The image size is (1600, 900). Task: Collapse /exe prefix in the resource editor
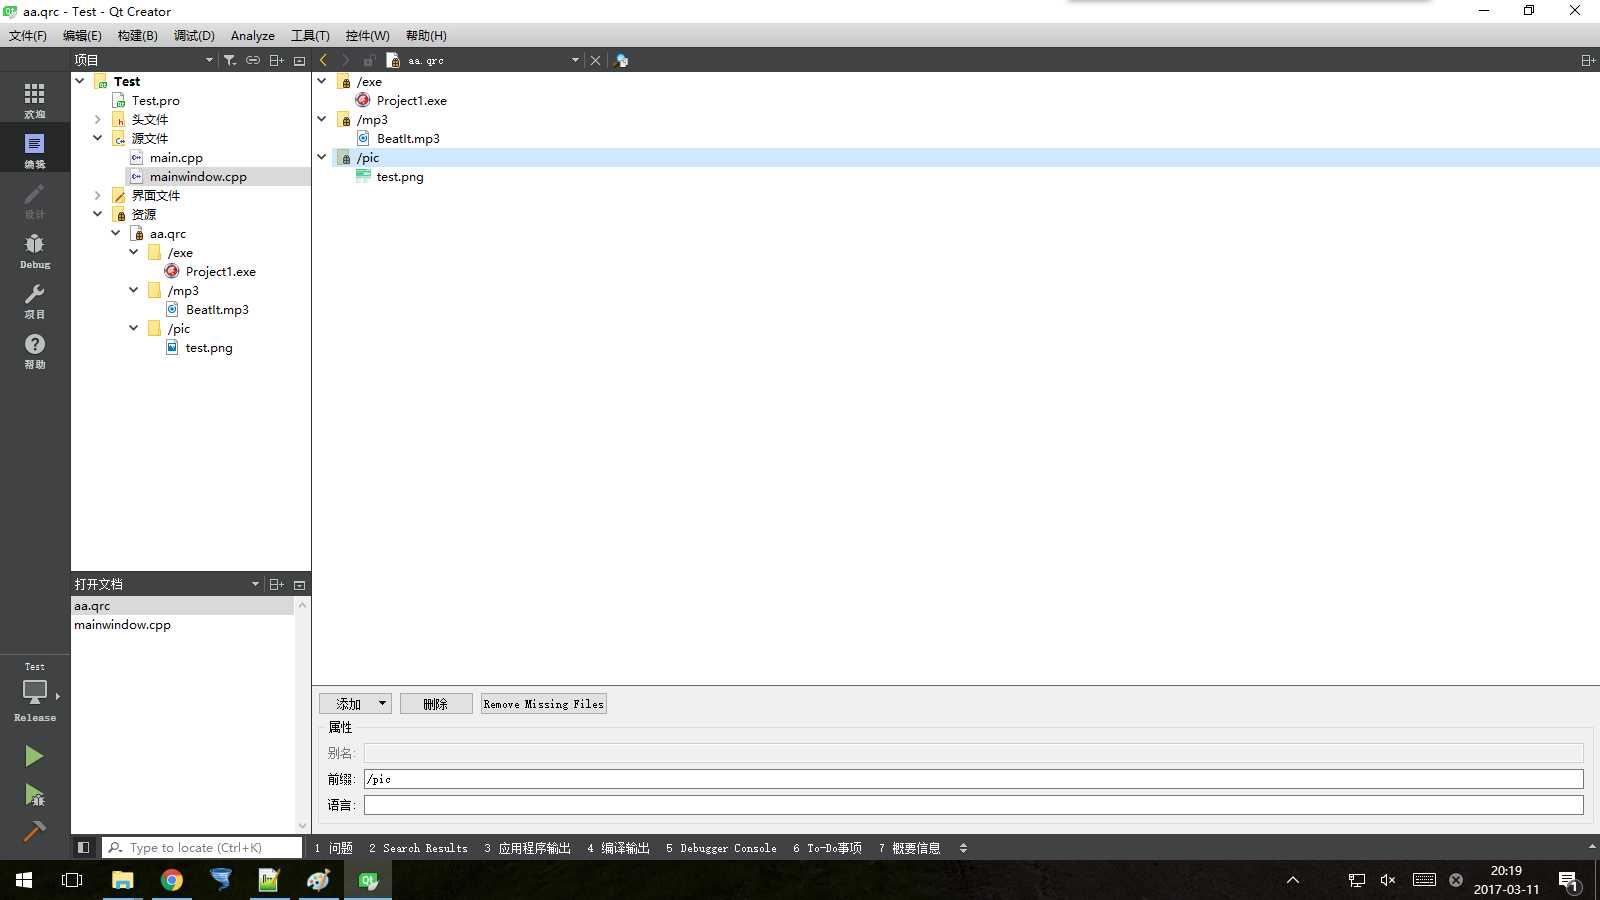[x=322, y=81]
